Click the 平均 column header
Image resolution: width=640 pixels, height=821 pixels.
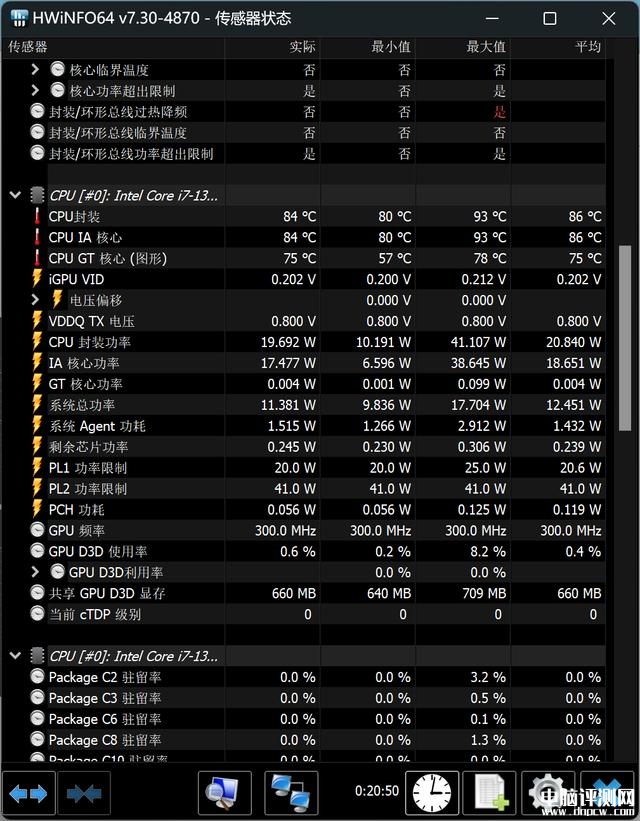(x=558, y=47)
